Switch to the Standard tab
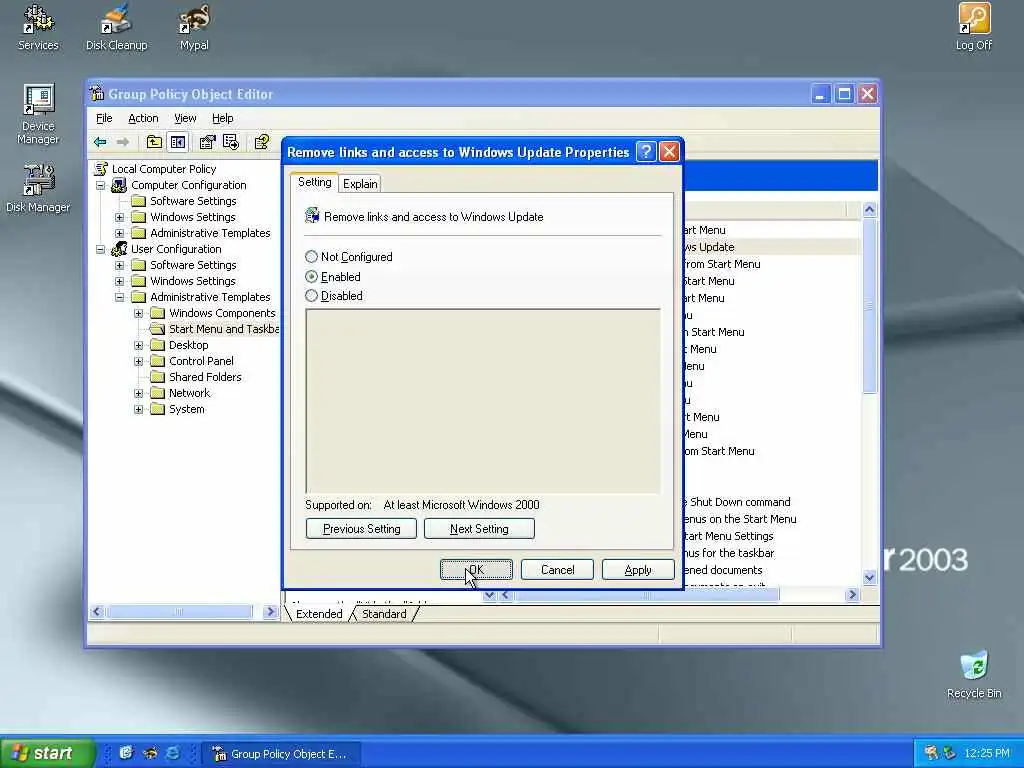Image resolution: width=1024 pixels, height=768 pixels. coord(384,614)
